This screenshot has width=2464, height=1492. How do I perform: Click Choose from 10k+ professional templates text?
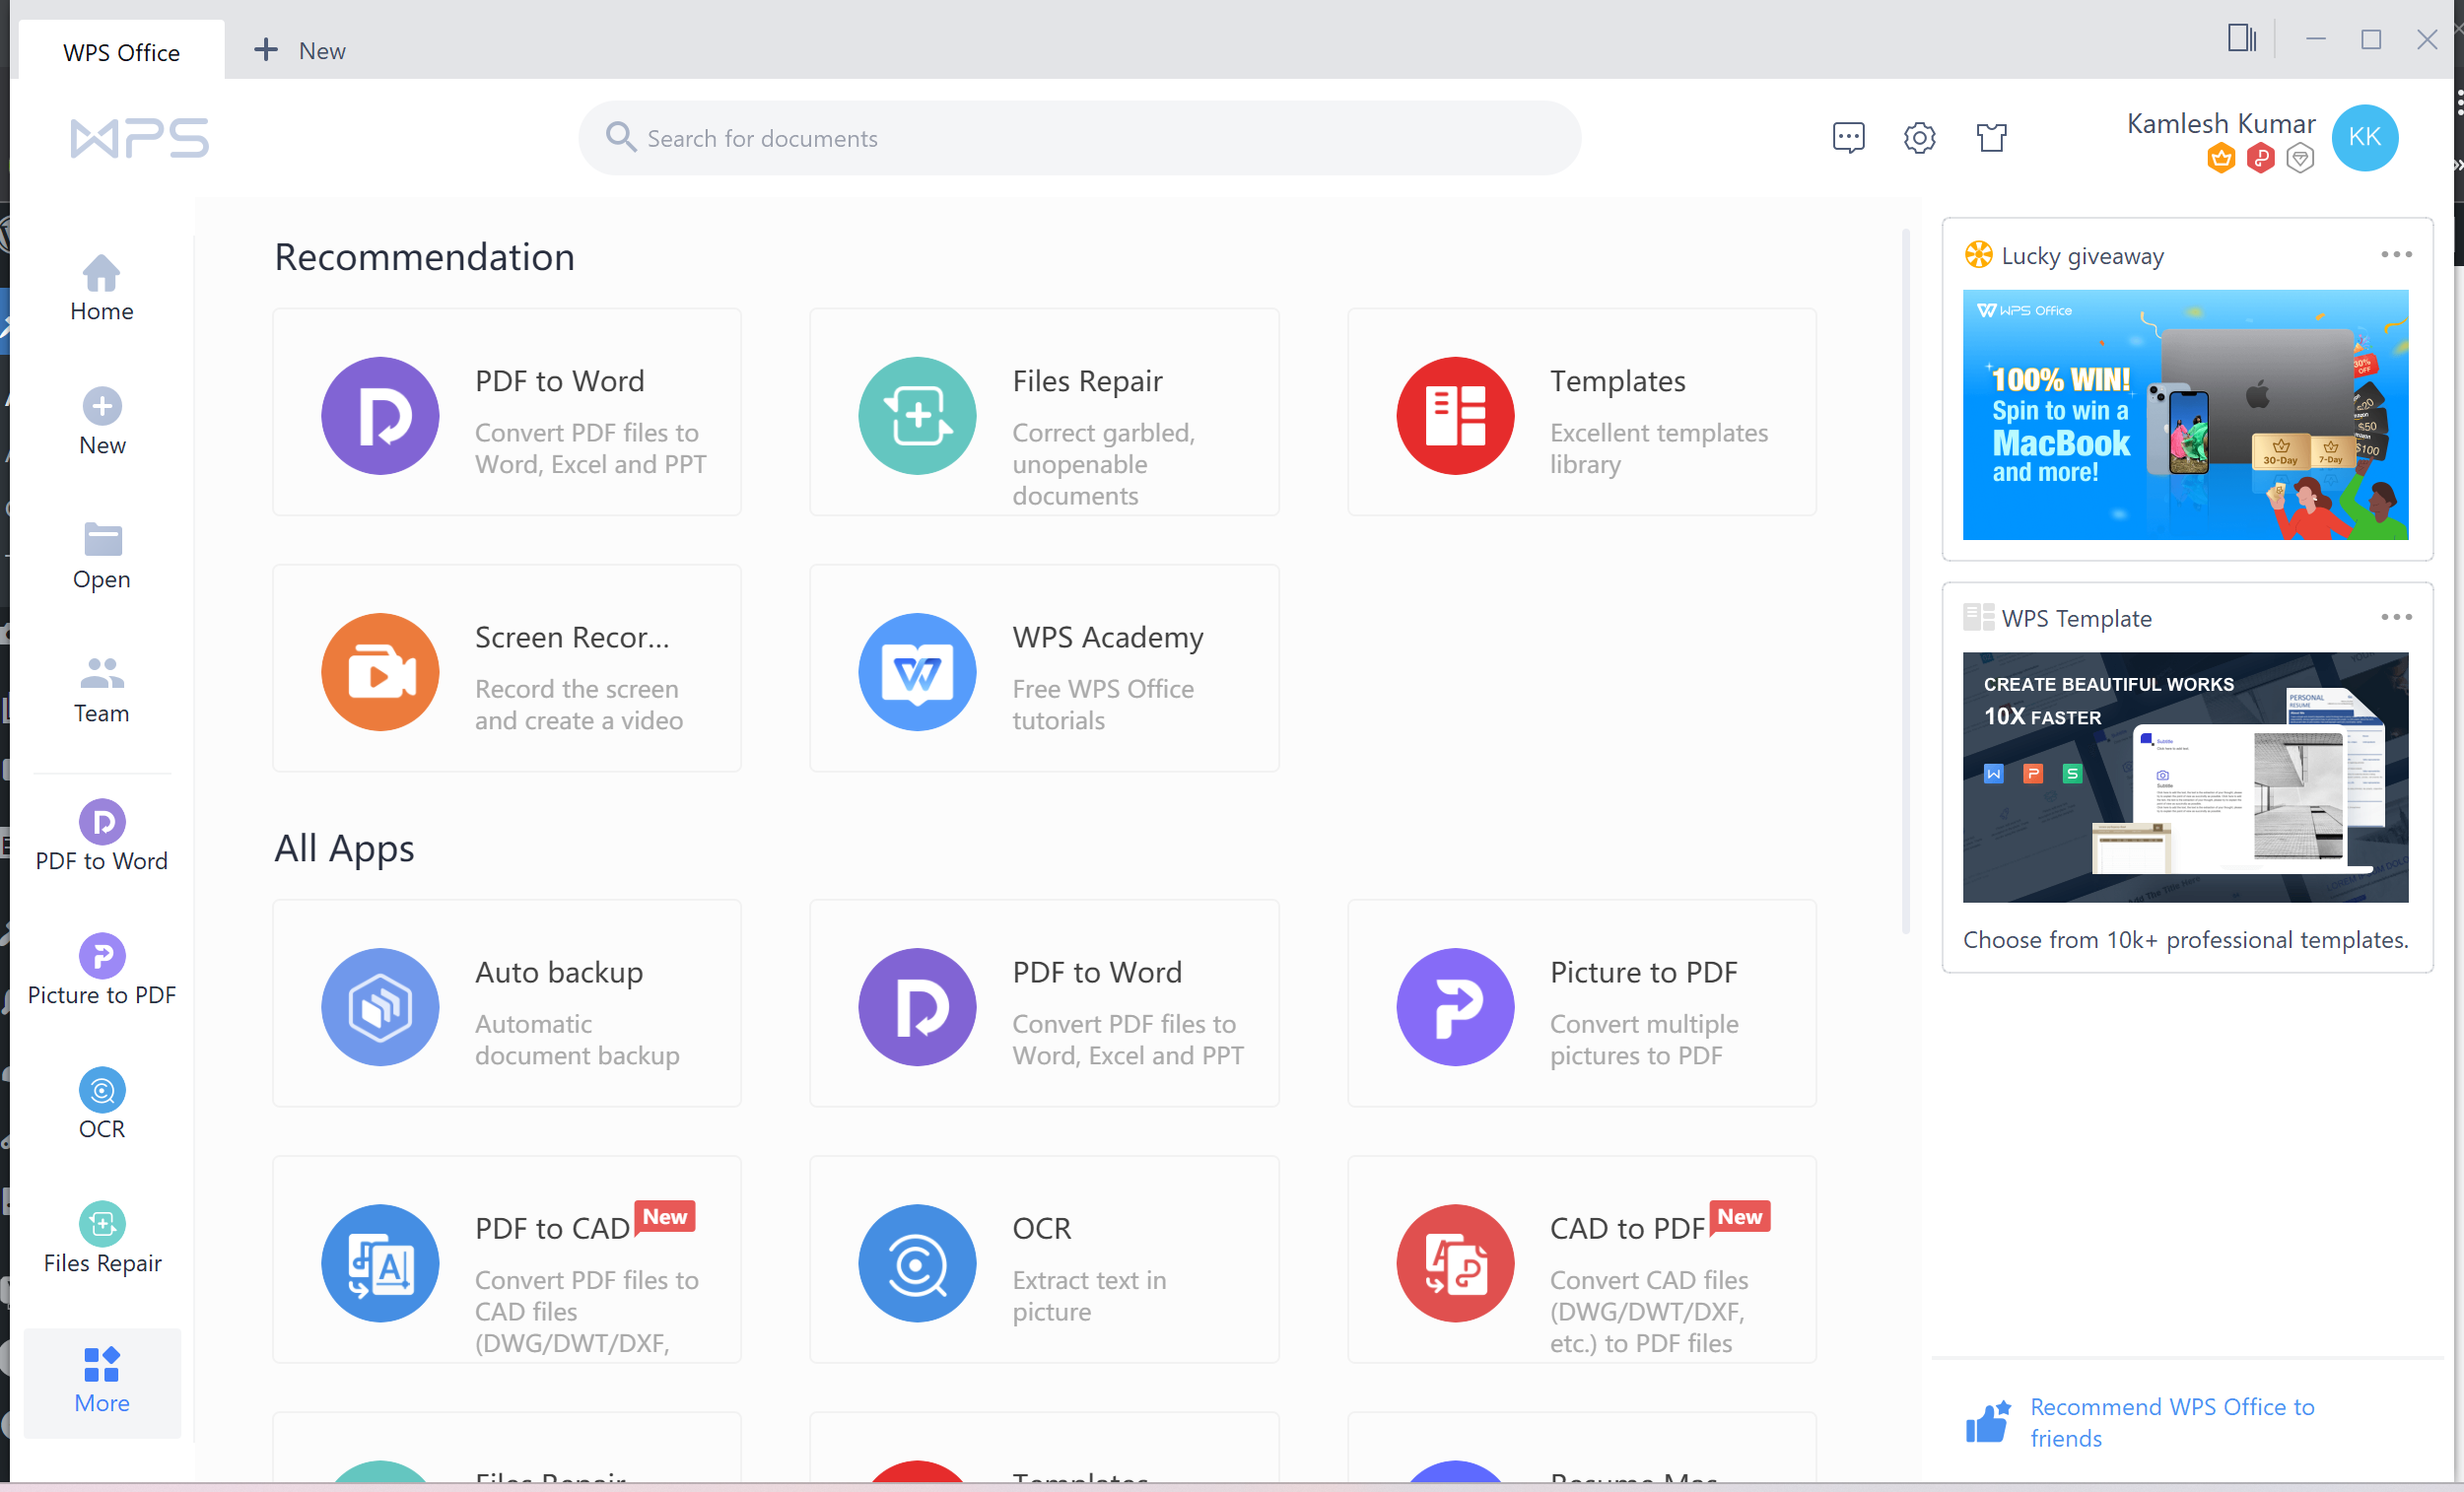coord(2185,940)
